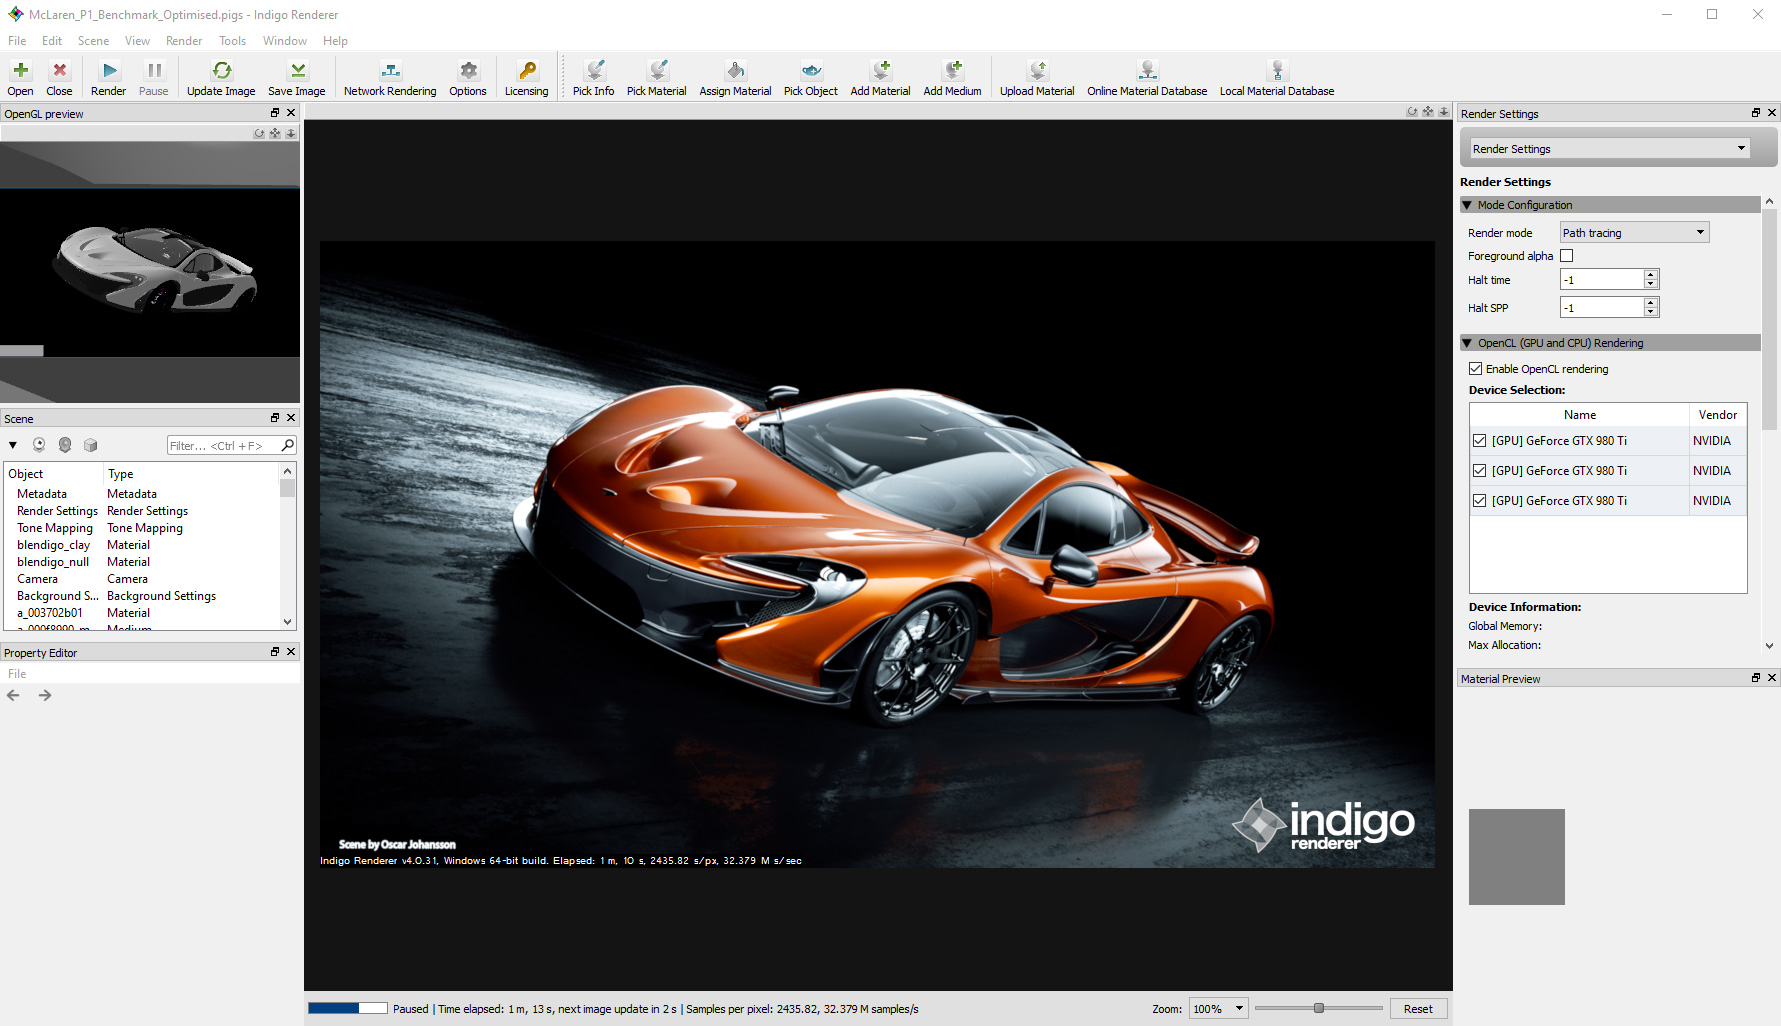The image size is (1781, 1026).
Task: Open the Render menu
Action: (x=184, y=41)
